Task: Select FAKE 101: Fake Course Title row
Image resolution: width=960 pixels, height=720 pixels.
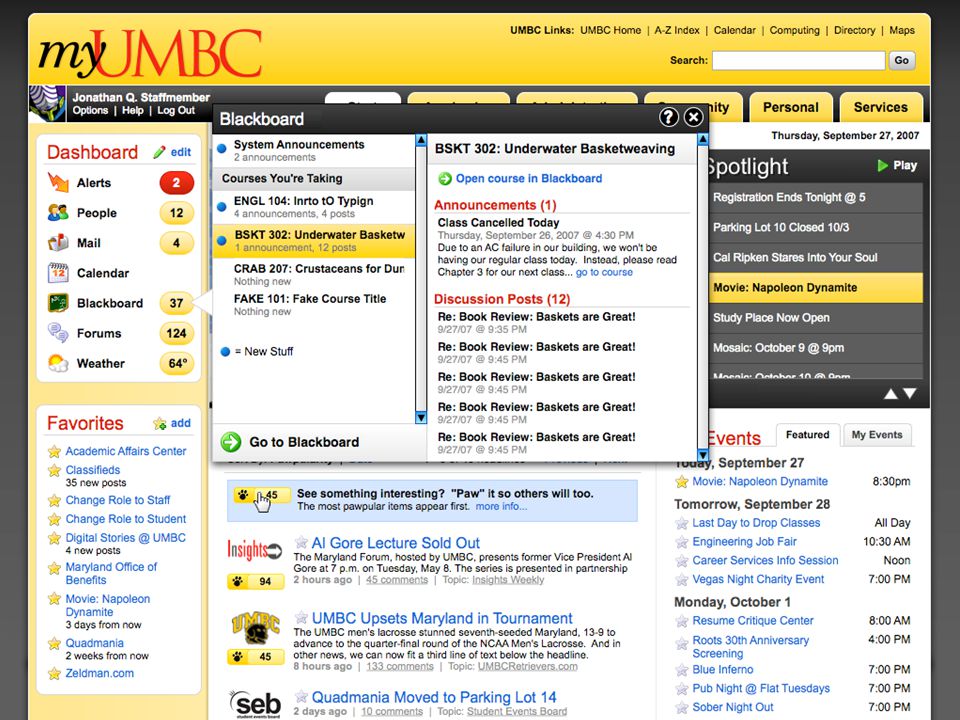Action: click(x=314, y=304)
